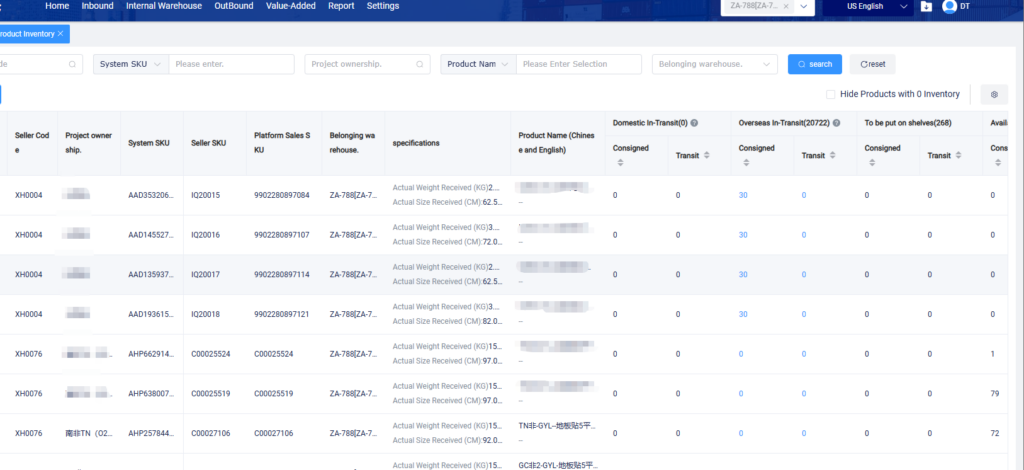The image size is (1024, 470).
Task: Click system SKU AHP257844 cell
Action: [152, 433]
